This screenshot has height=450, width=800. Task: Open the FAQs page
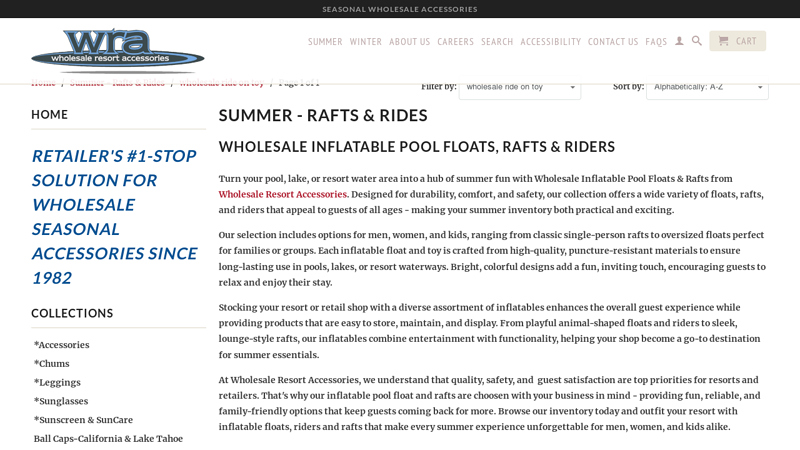[x=656, y=42]
